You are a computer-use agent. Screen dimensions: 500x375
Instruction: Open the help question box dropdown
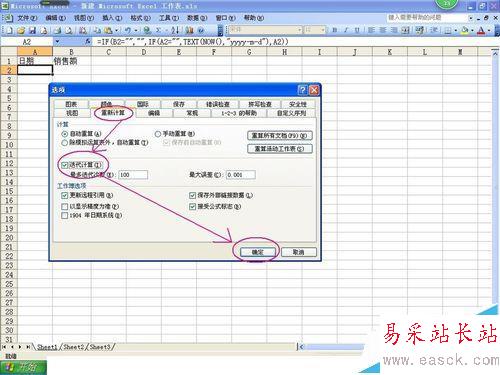click(471, 17)
